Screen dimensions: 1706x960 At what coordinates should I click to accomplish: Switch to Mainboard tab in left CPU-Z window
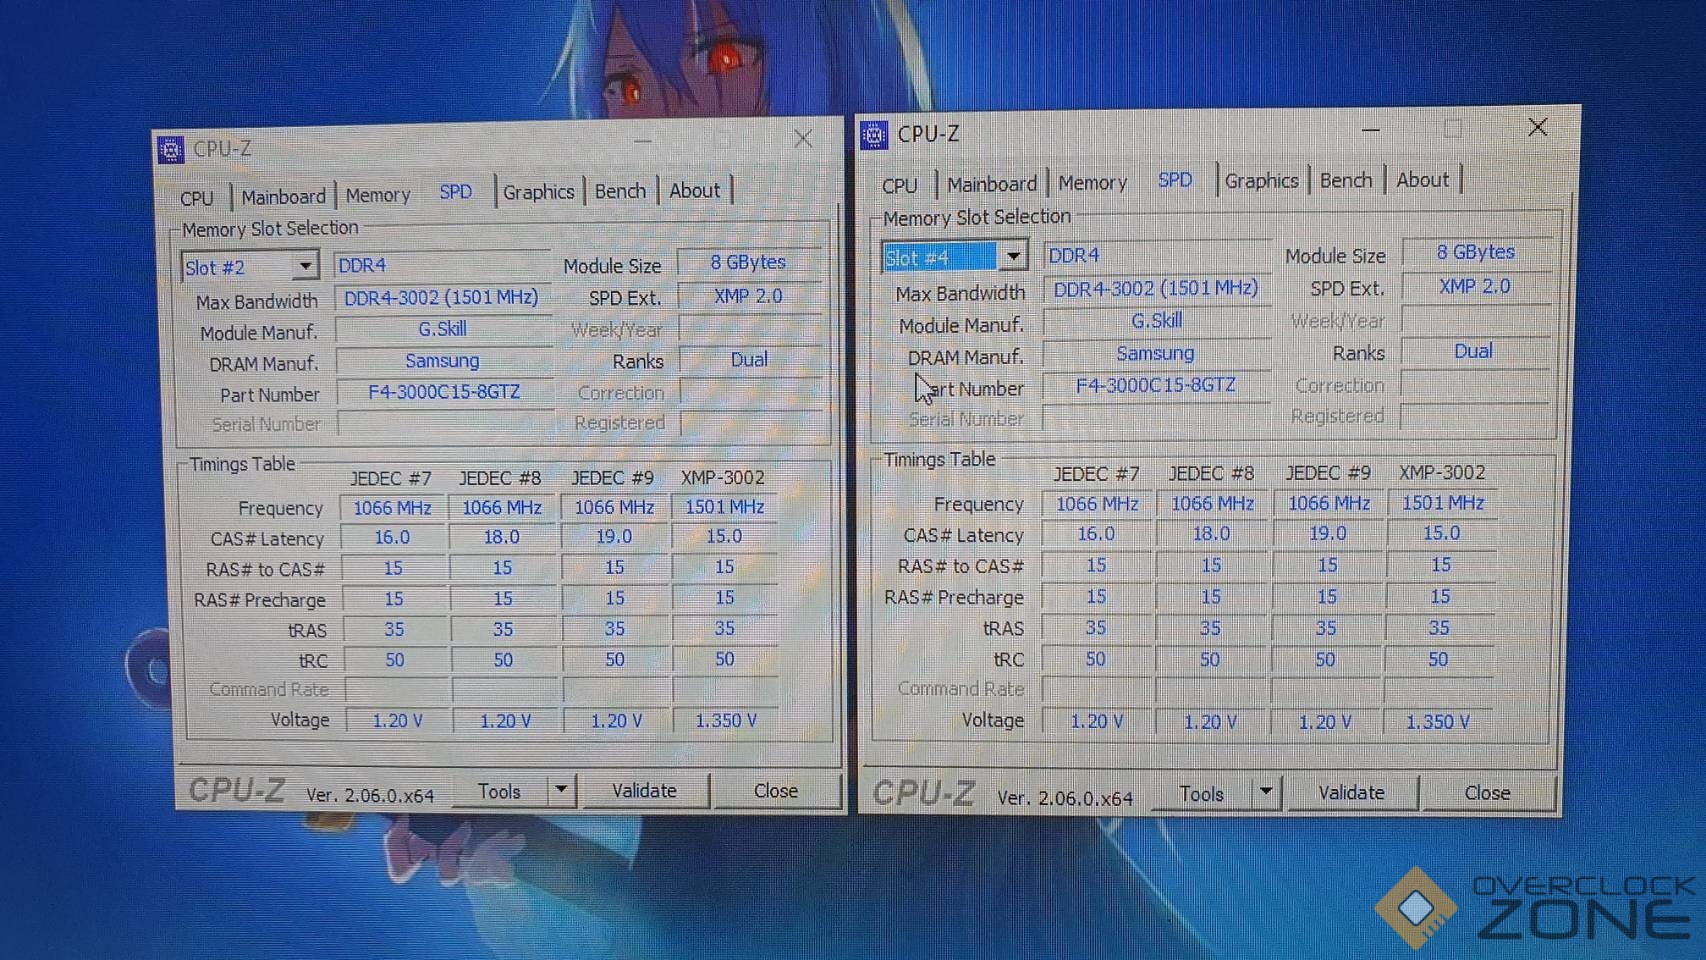(x=283, y=196)
